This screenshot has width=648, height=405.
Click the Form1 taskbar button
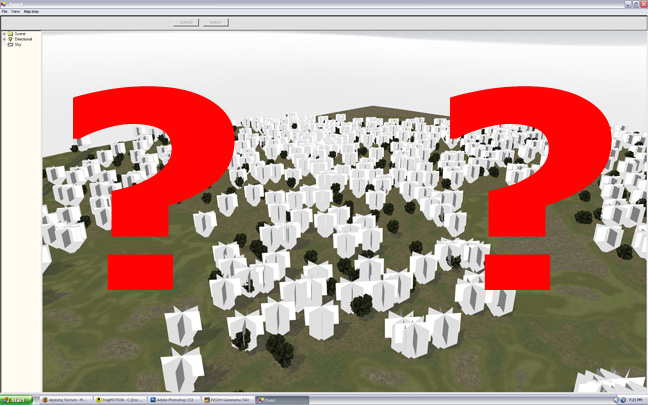[x=282, y=400]
